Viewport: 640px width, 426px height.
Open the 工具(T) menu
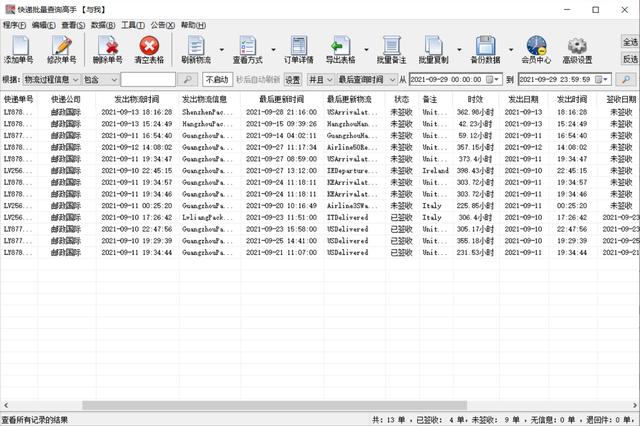click(x=133, y=25)
